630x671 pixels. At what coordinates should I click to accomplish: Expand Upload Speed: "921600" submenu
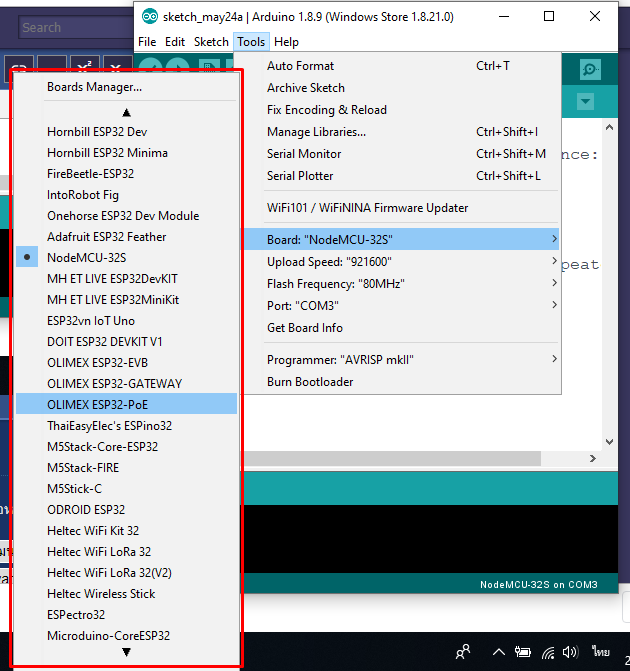(x=401, y=261)
